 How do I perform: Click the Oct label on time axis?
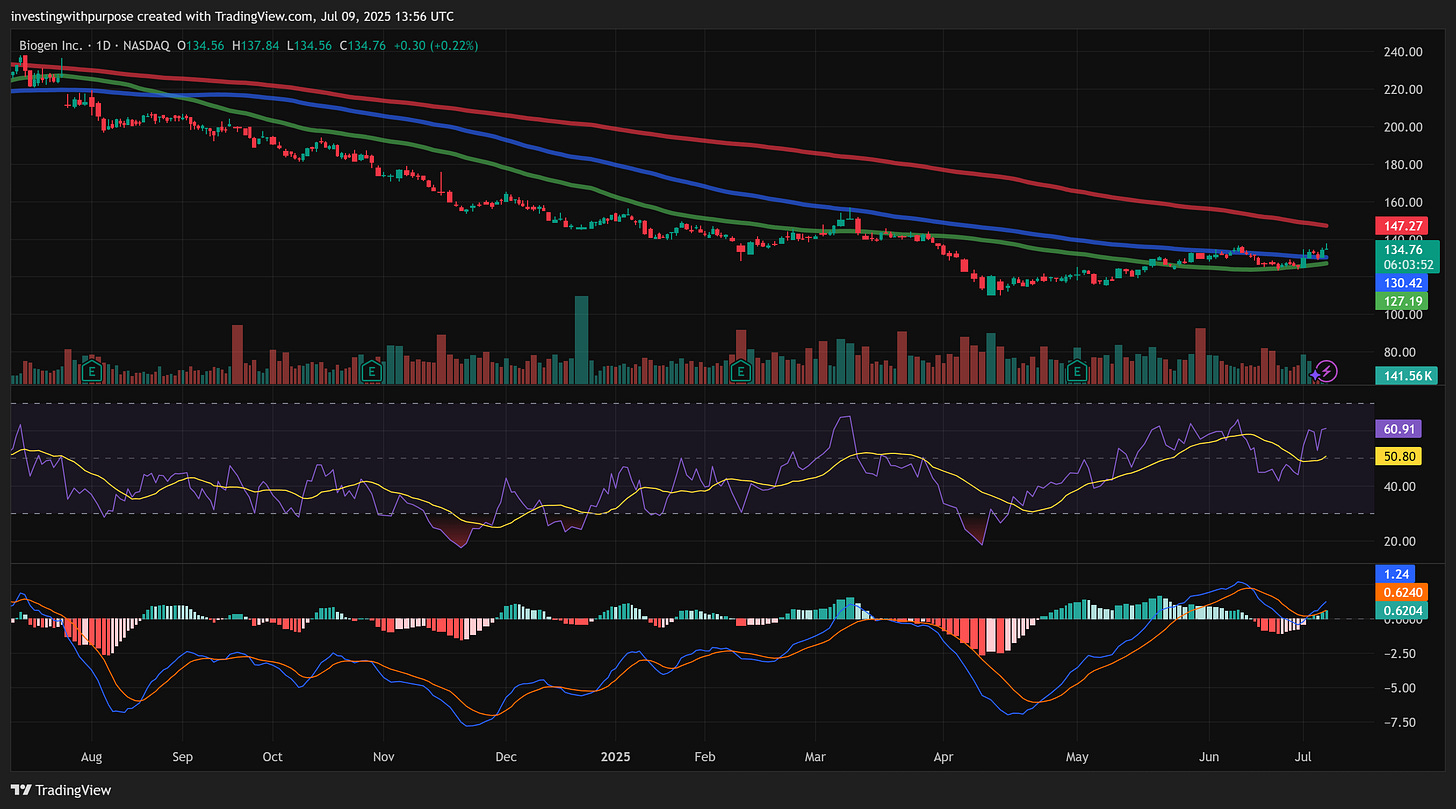(x=273, y=757)
